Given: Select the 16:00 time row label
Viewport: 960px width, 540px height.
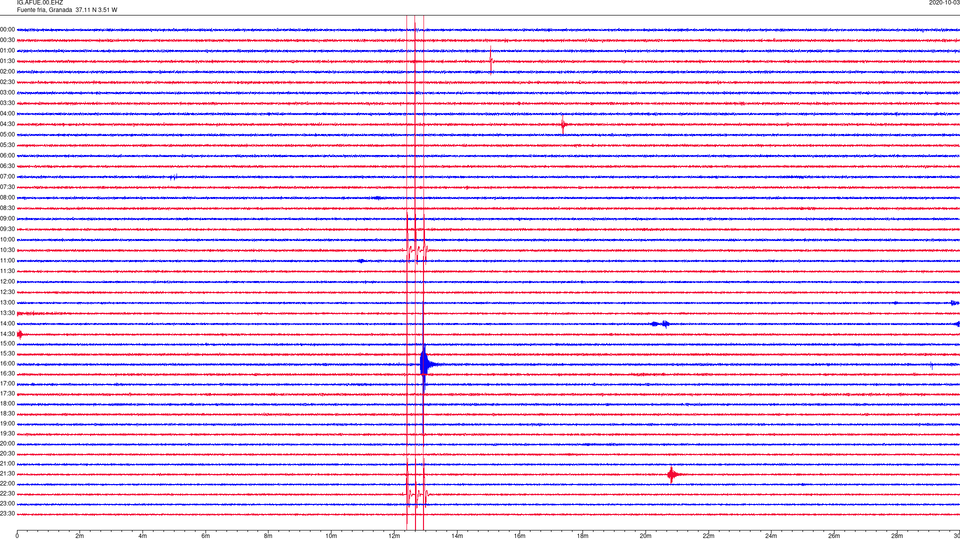Looking at the screenshot, I should [8, 364].
